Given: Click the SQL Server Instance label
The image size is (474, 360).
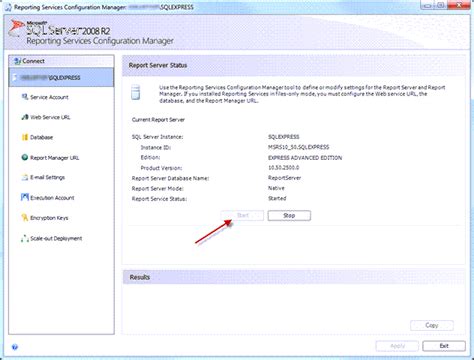Looking at the screenshot, I should [x=157, y=137].
